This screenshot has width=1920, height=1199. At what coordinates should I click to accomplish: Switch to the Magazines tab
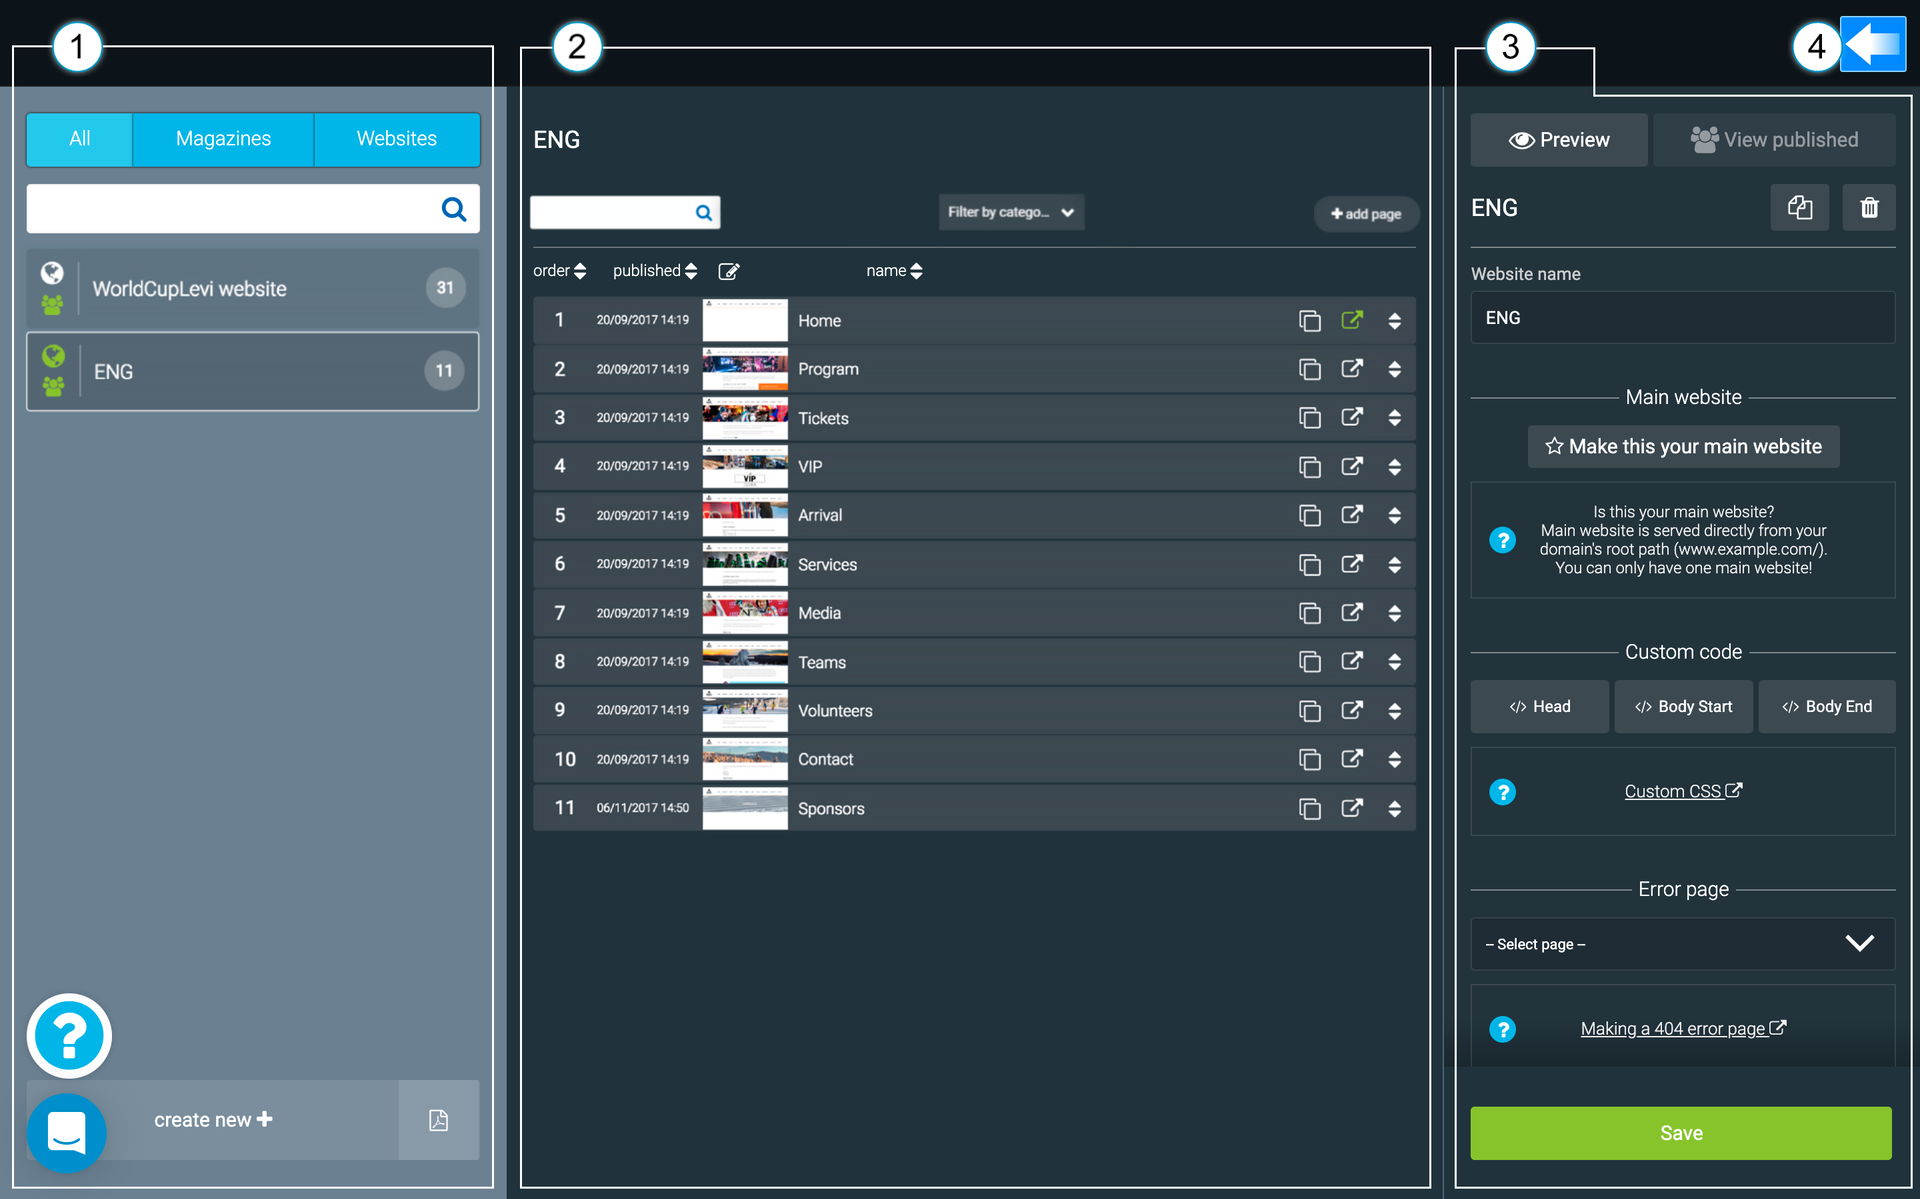pyautogui.click(x=222, y=139)
